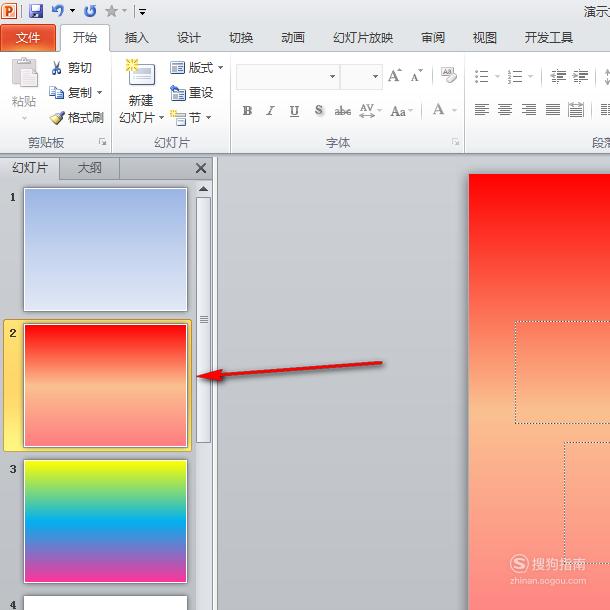
Task: Toggle align text left
Action: [x=482, y=110]
